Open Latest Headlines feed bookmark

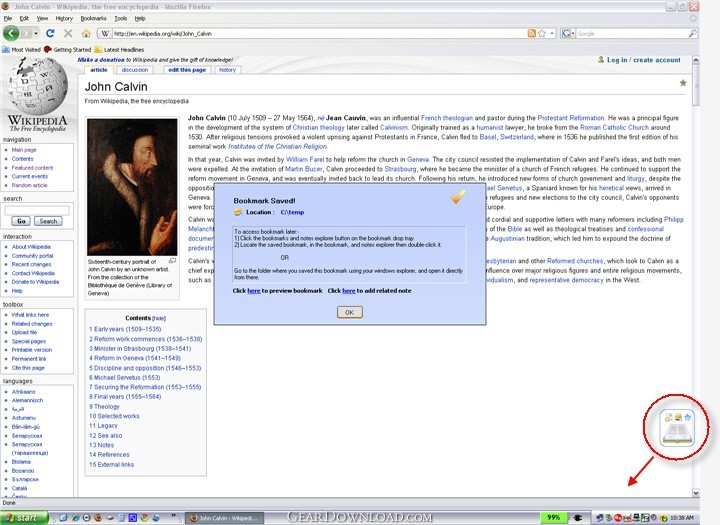point(119,50)
